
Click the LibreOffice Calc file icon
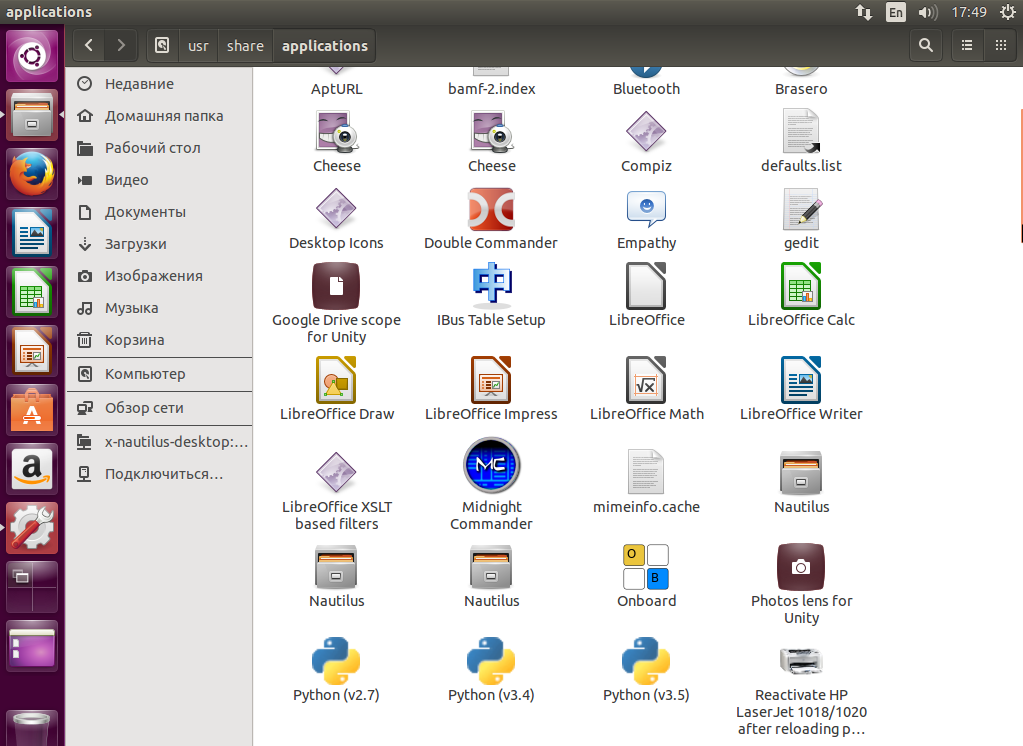(x=801, y=286)
